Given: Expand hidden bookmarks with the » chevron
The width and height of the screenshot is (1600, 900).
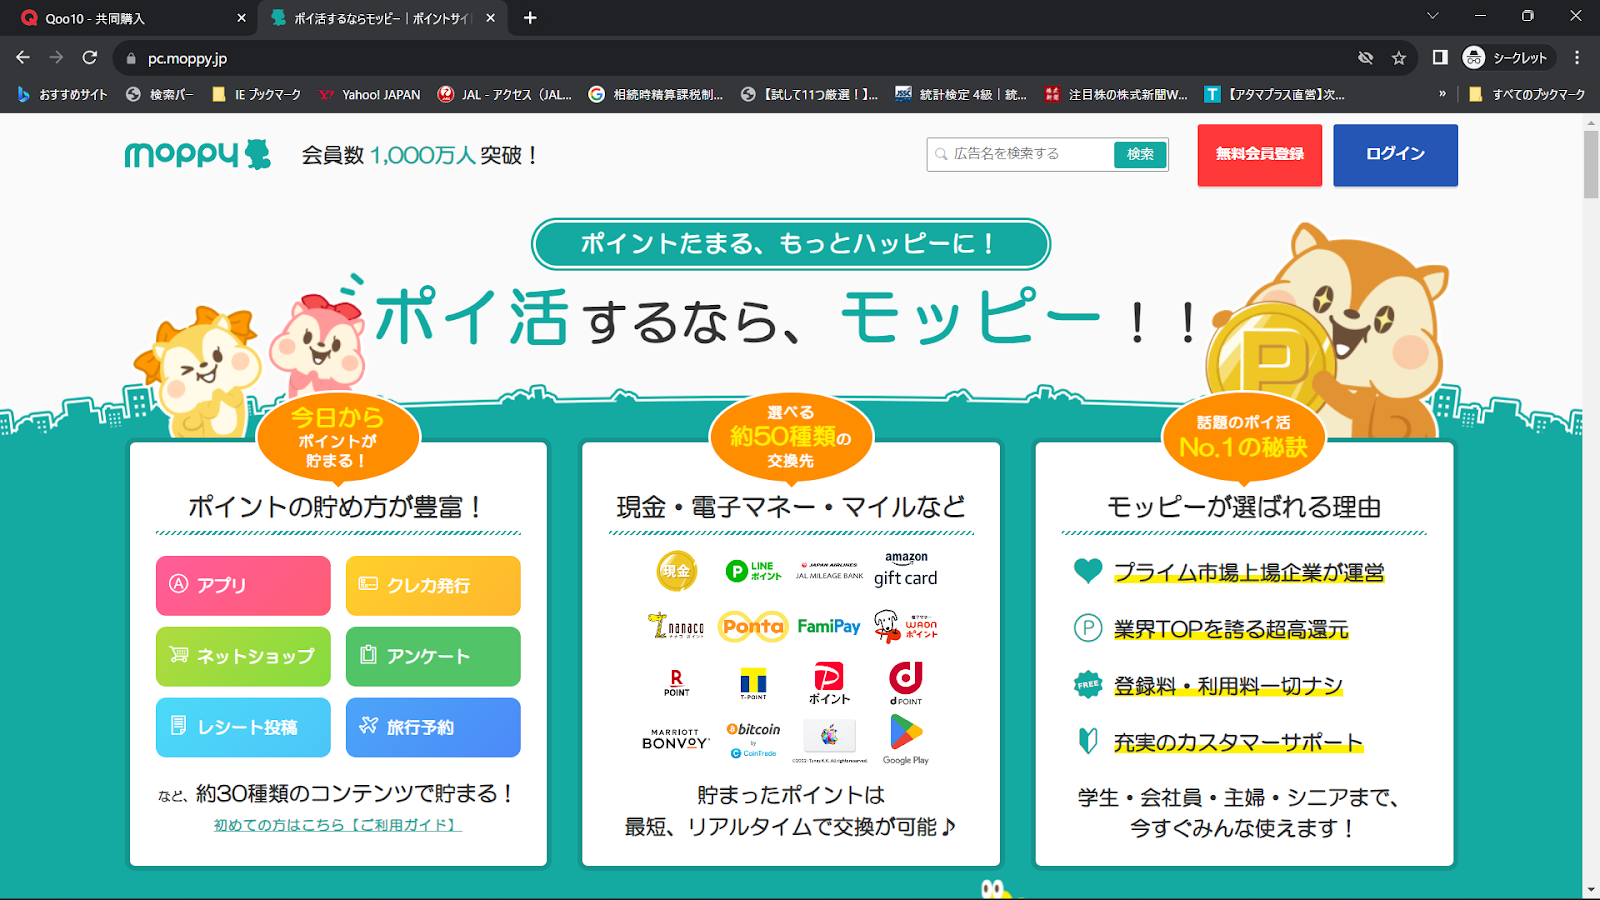Looking at the screenshot, I should [x=1442, y=94].
